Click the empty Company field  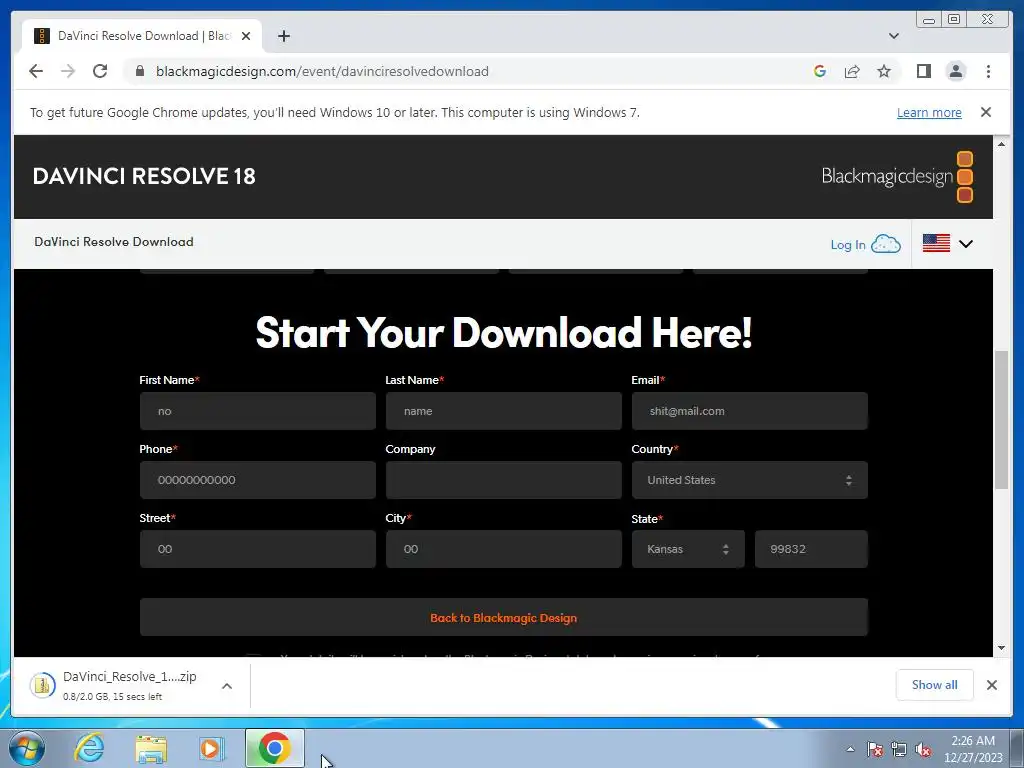[504, 480]
